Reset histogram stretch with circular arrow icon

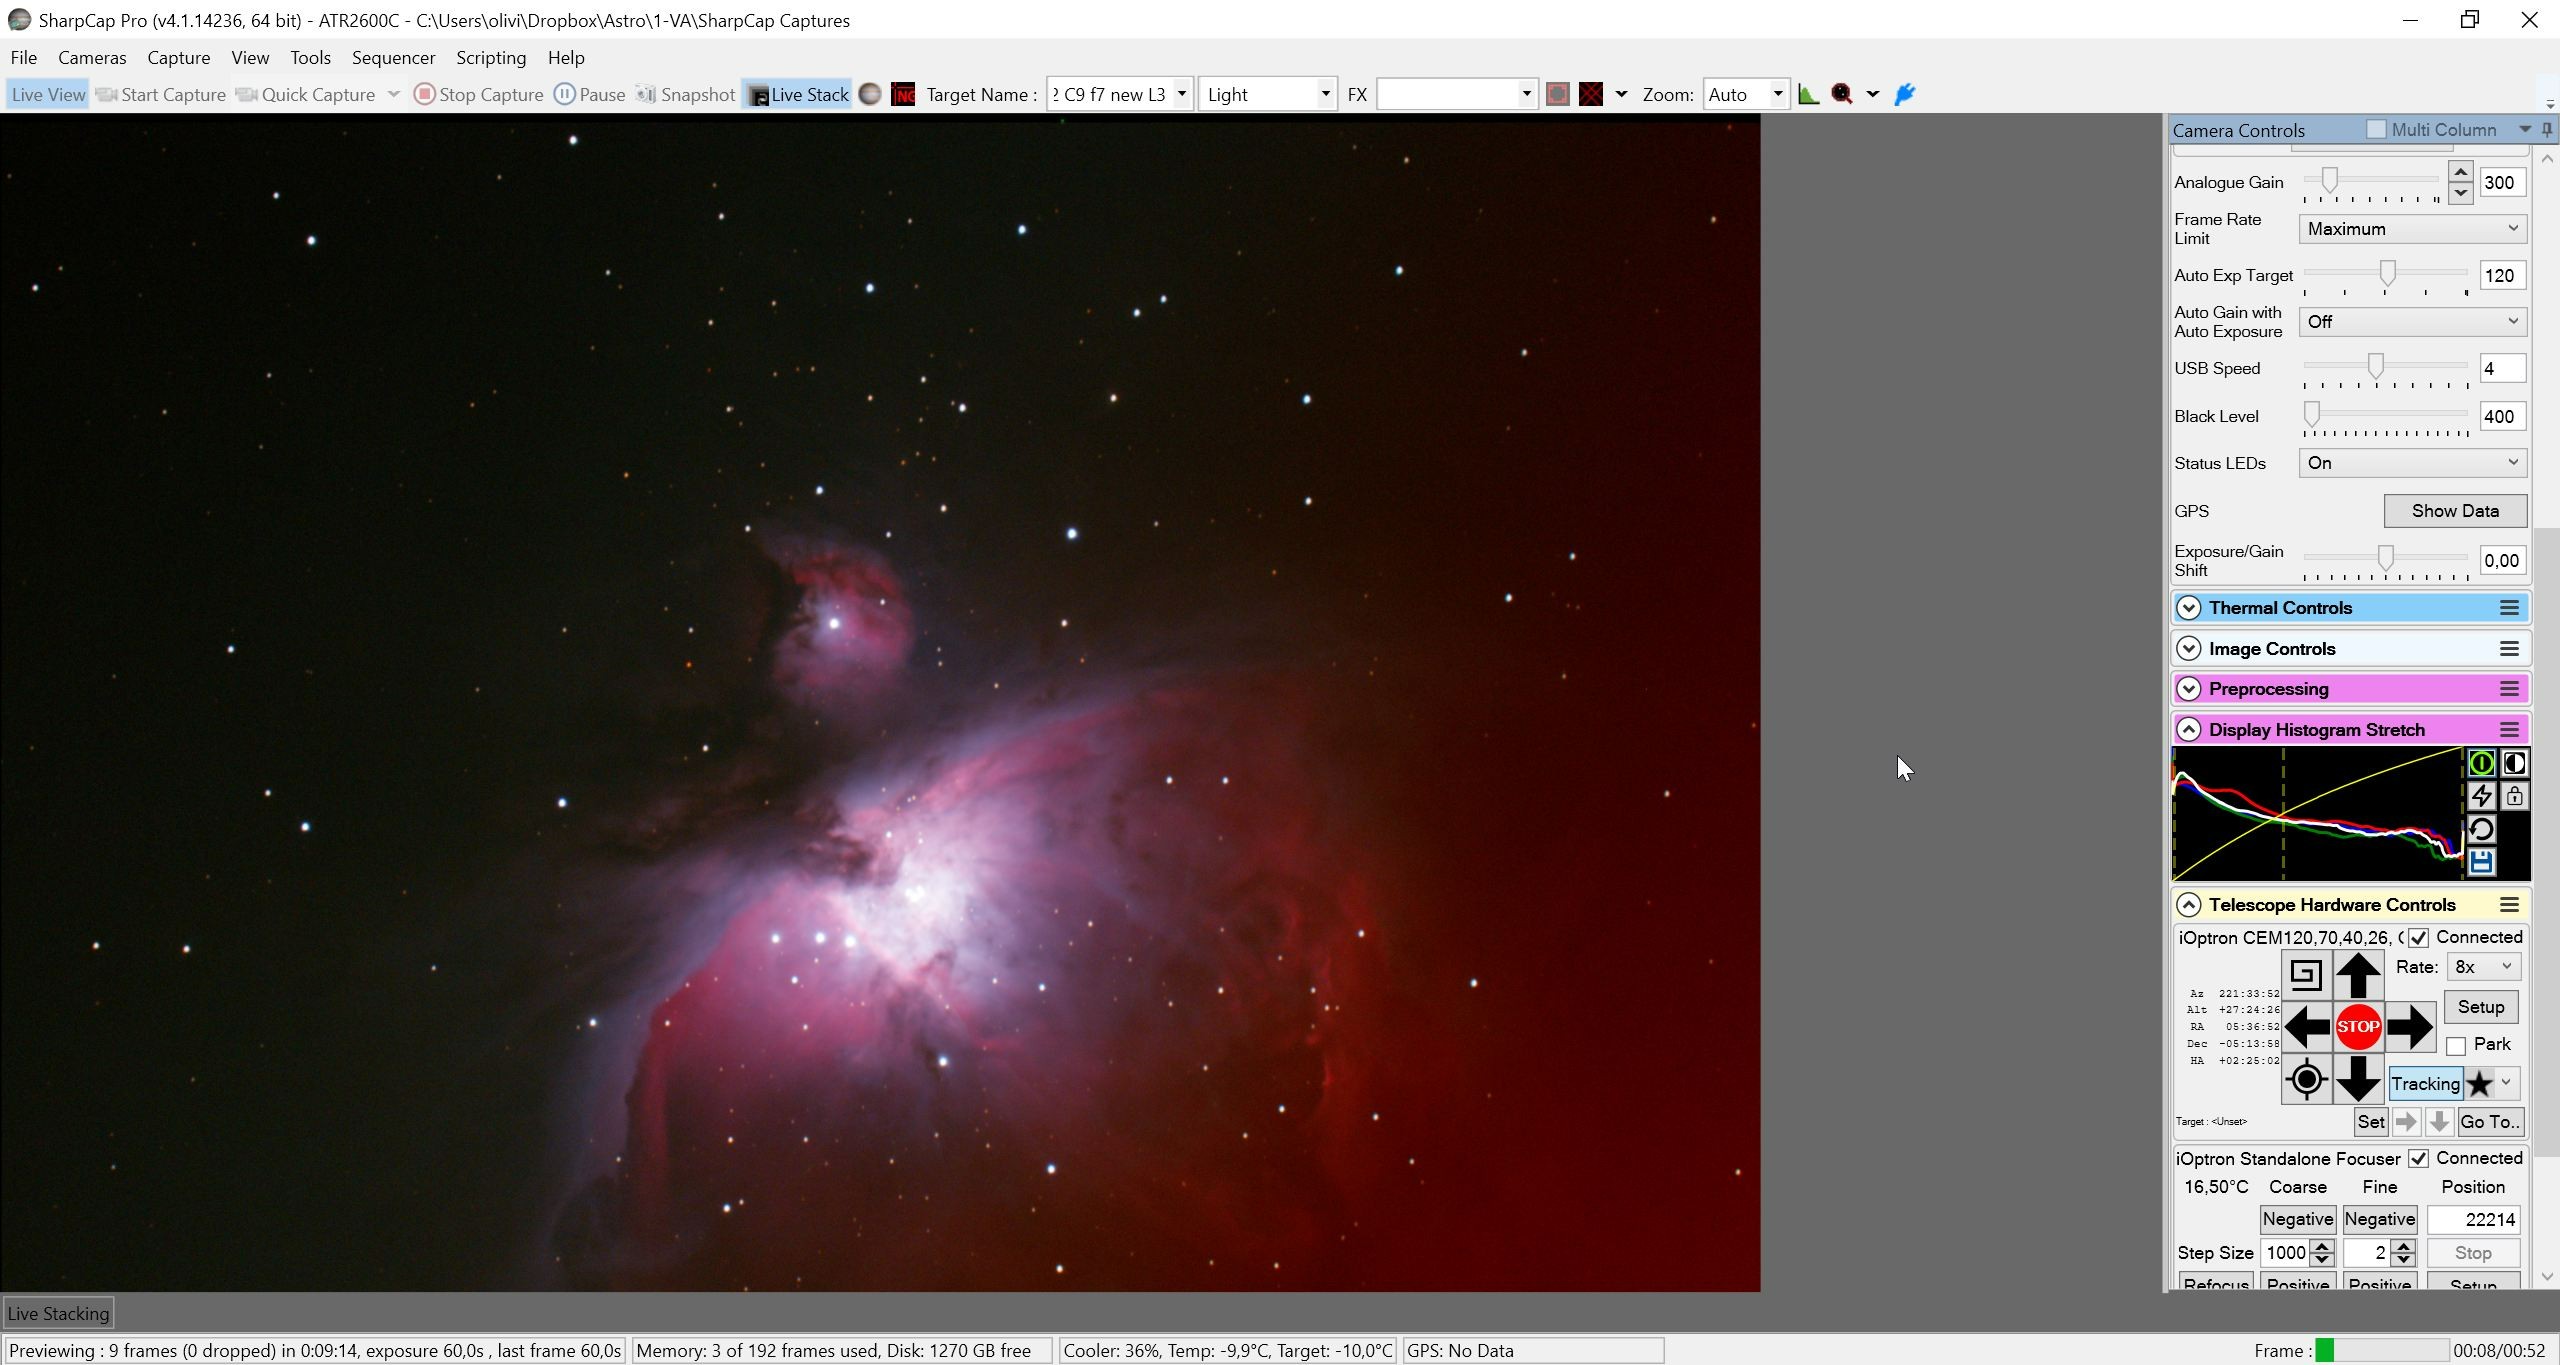tap(2481, 829)
